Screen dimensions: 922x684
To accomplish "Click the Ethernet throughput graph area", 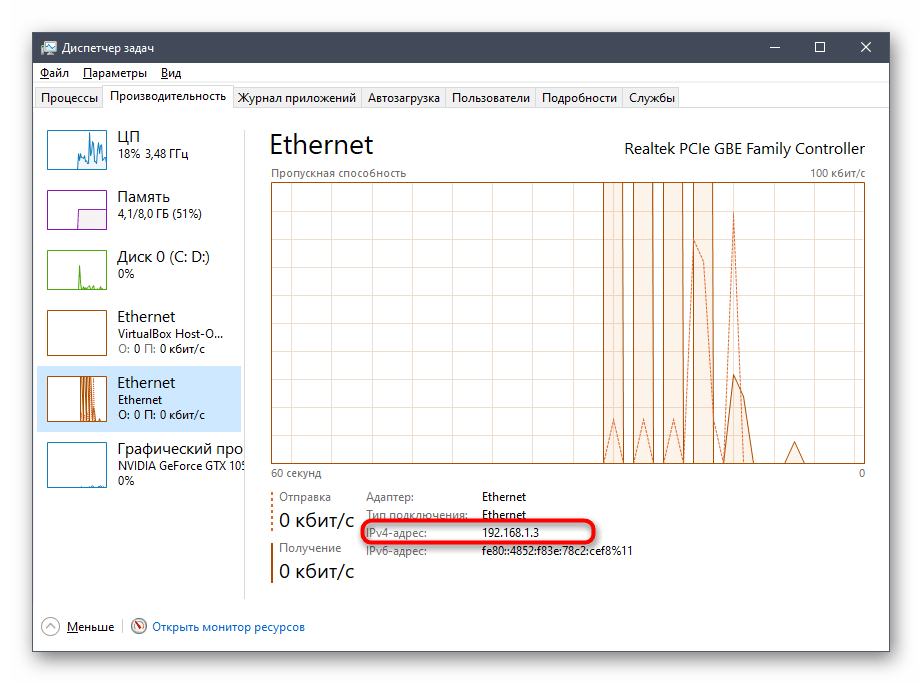I will (567, 323).
